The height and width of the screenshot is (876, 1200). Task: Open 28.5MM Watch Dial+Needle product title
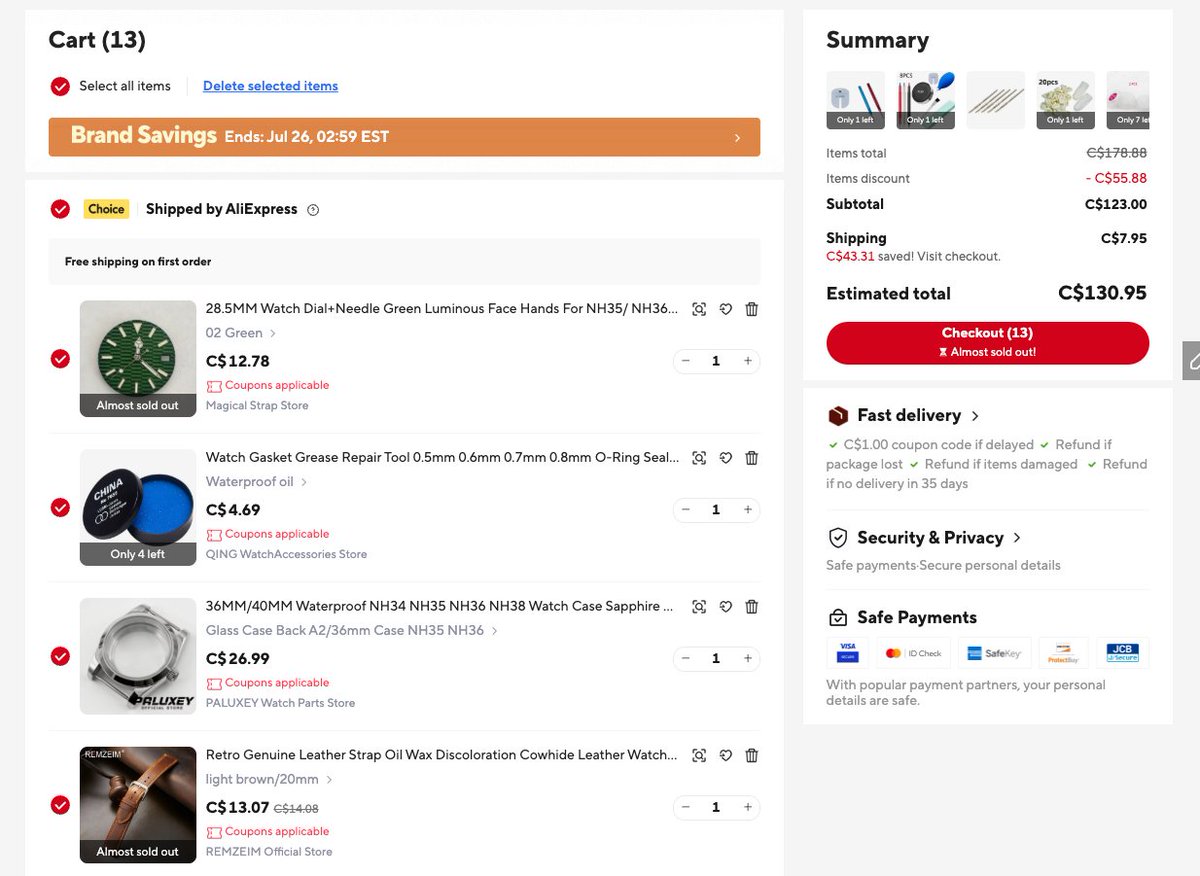(442, 309)
